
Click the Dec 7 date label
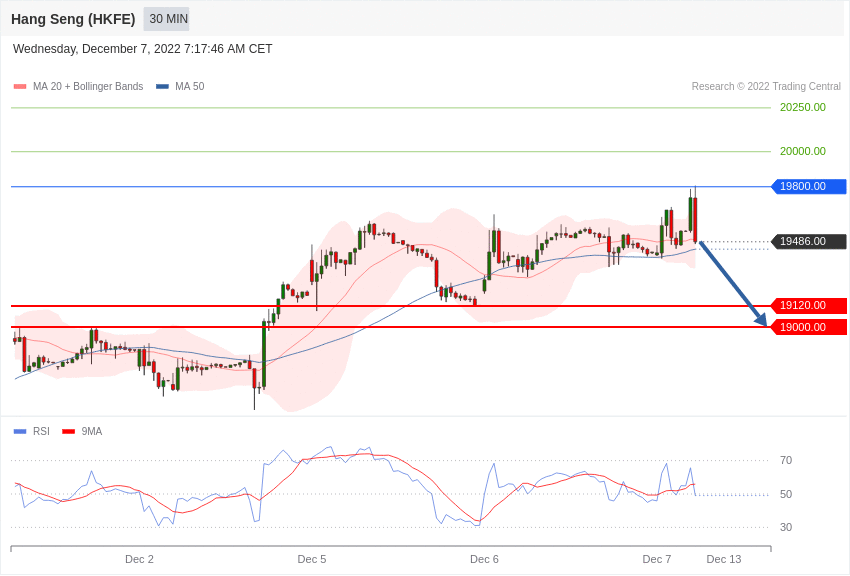(x=656, y=559)
